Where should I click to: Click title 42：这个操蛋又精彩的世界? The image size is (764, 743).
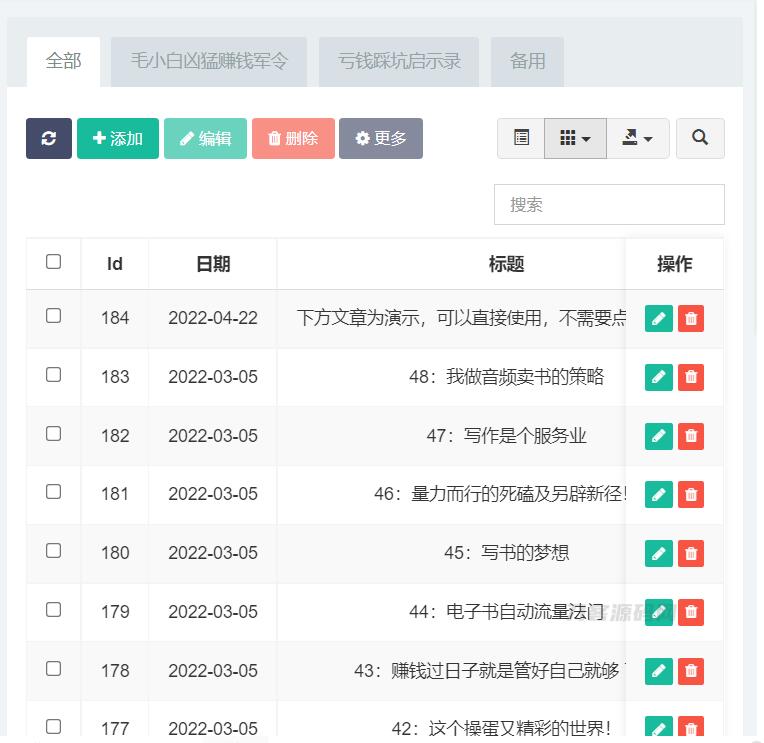click(501, 728)
